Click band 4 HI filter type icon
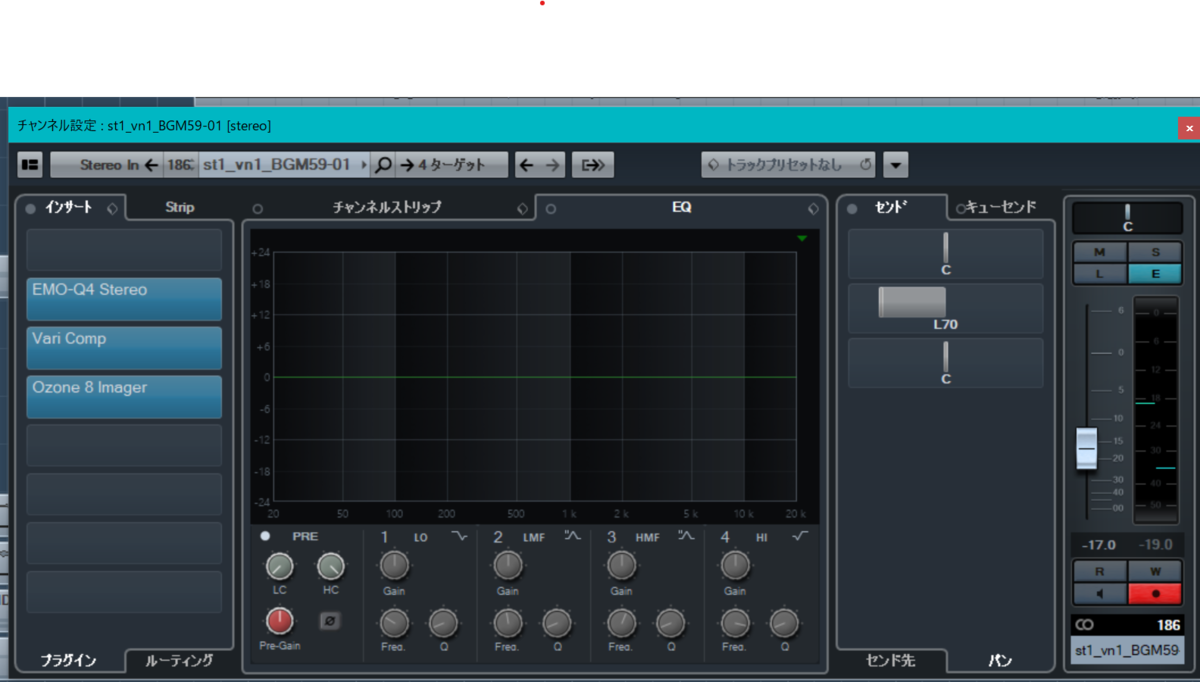This screenshot has height=682, width=1200. coord(799,537)
